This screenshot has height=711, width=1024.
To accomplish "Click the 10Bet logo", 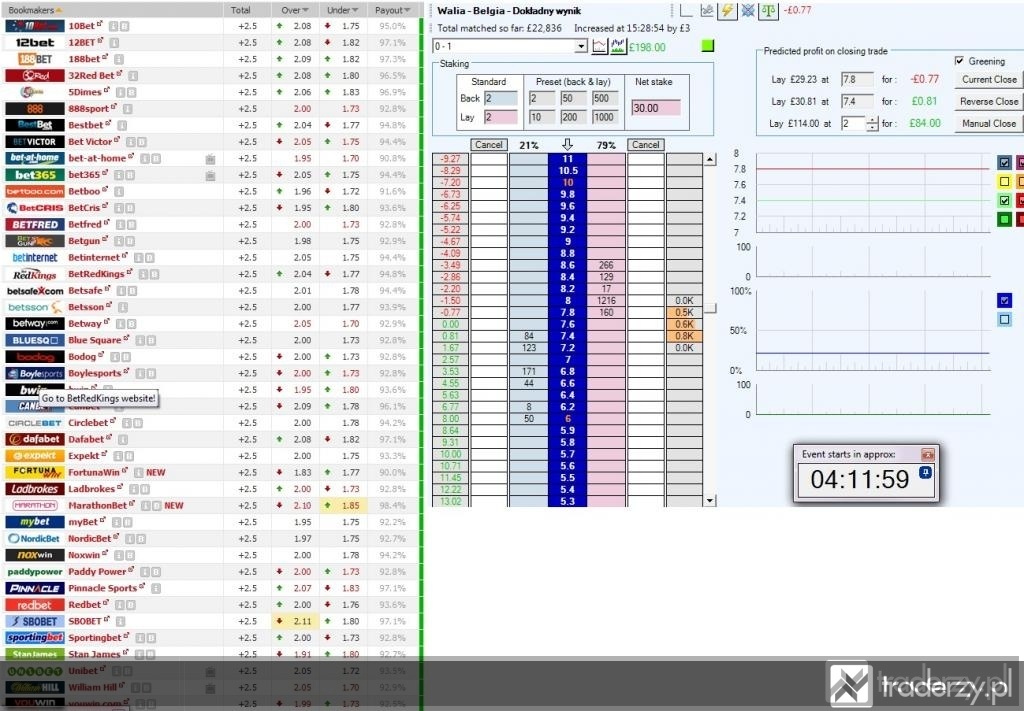I will (35, 26).
